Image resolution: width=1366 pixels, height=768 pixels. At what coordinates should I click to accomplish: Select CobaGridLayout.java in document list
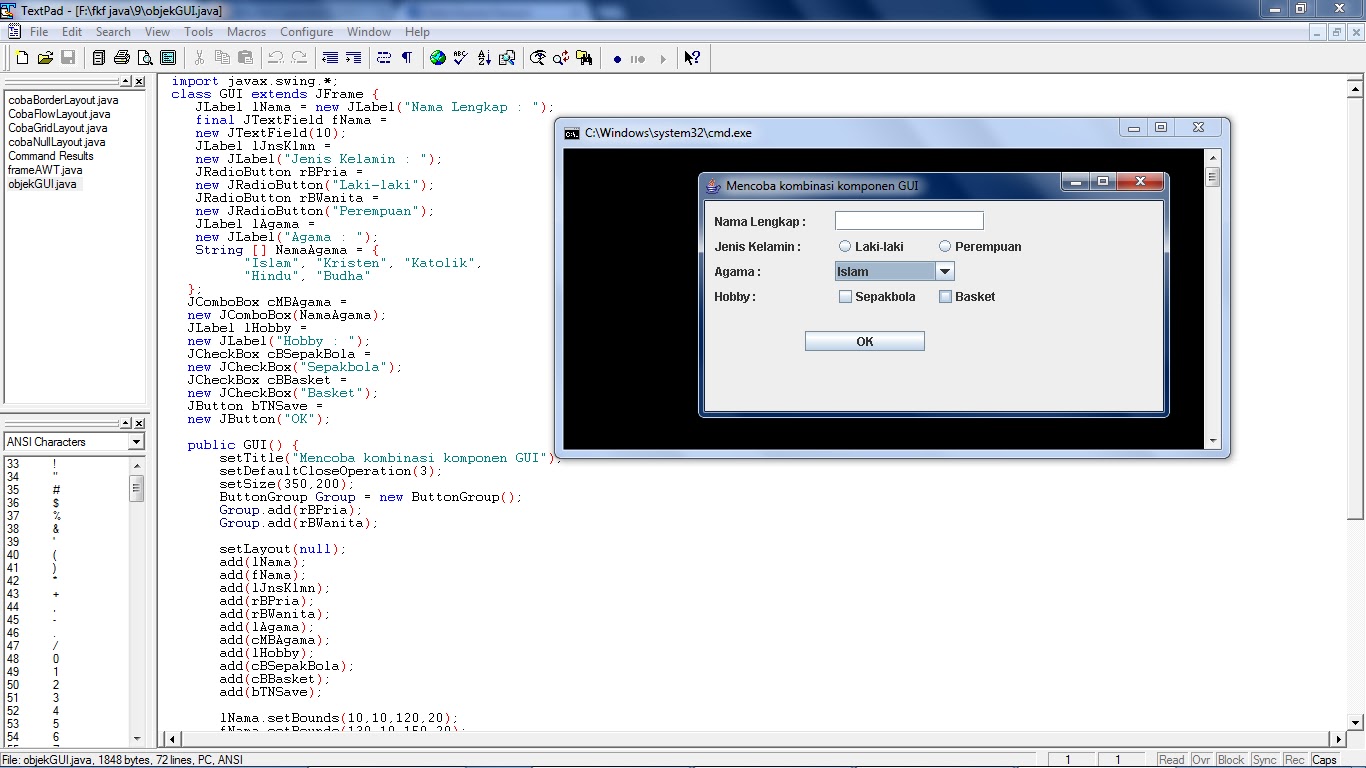click(x=57, y=128)
